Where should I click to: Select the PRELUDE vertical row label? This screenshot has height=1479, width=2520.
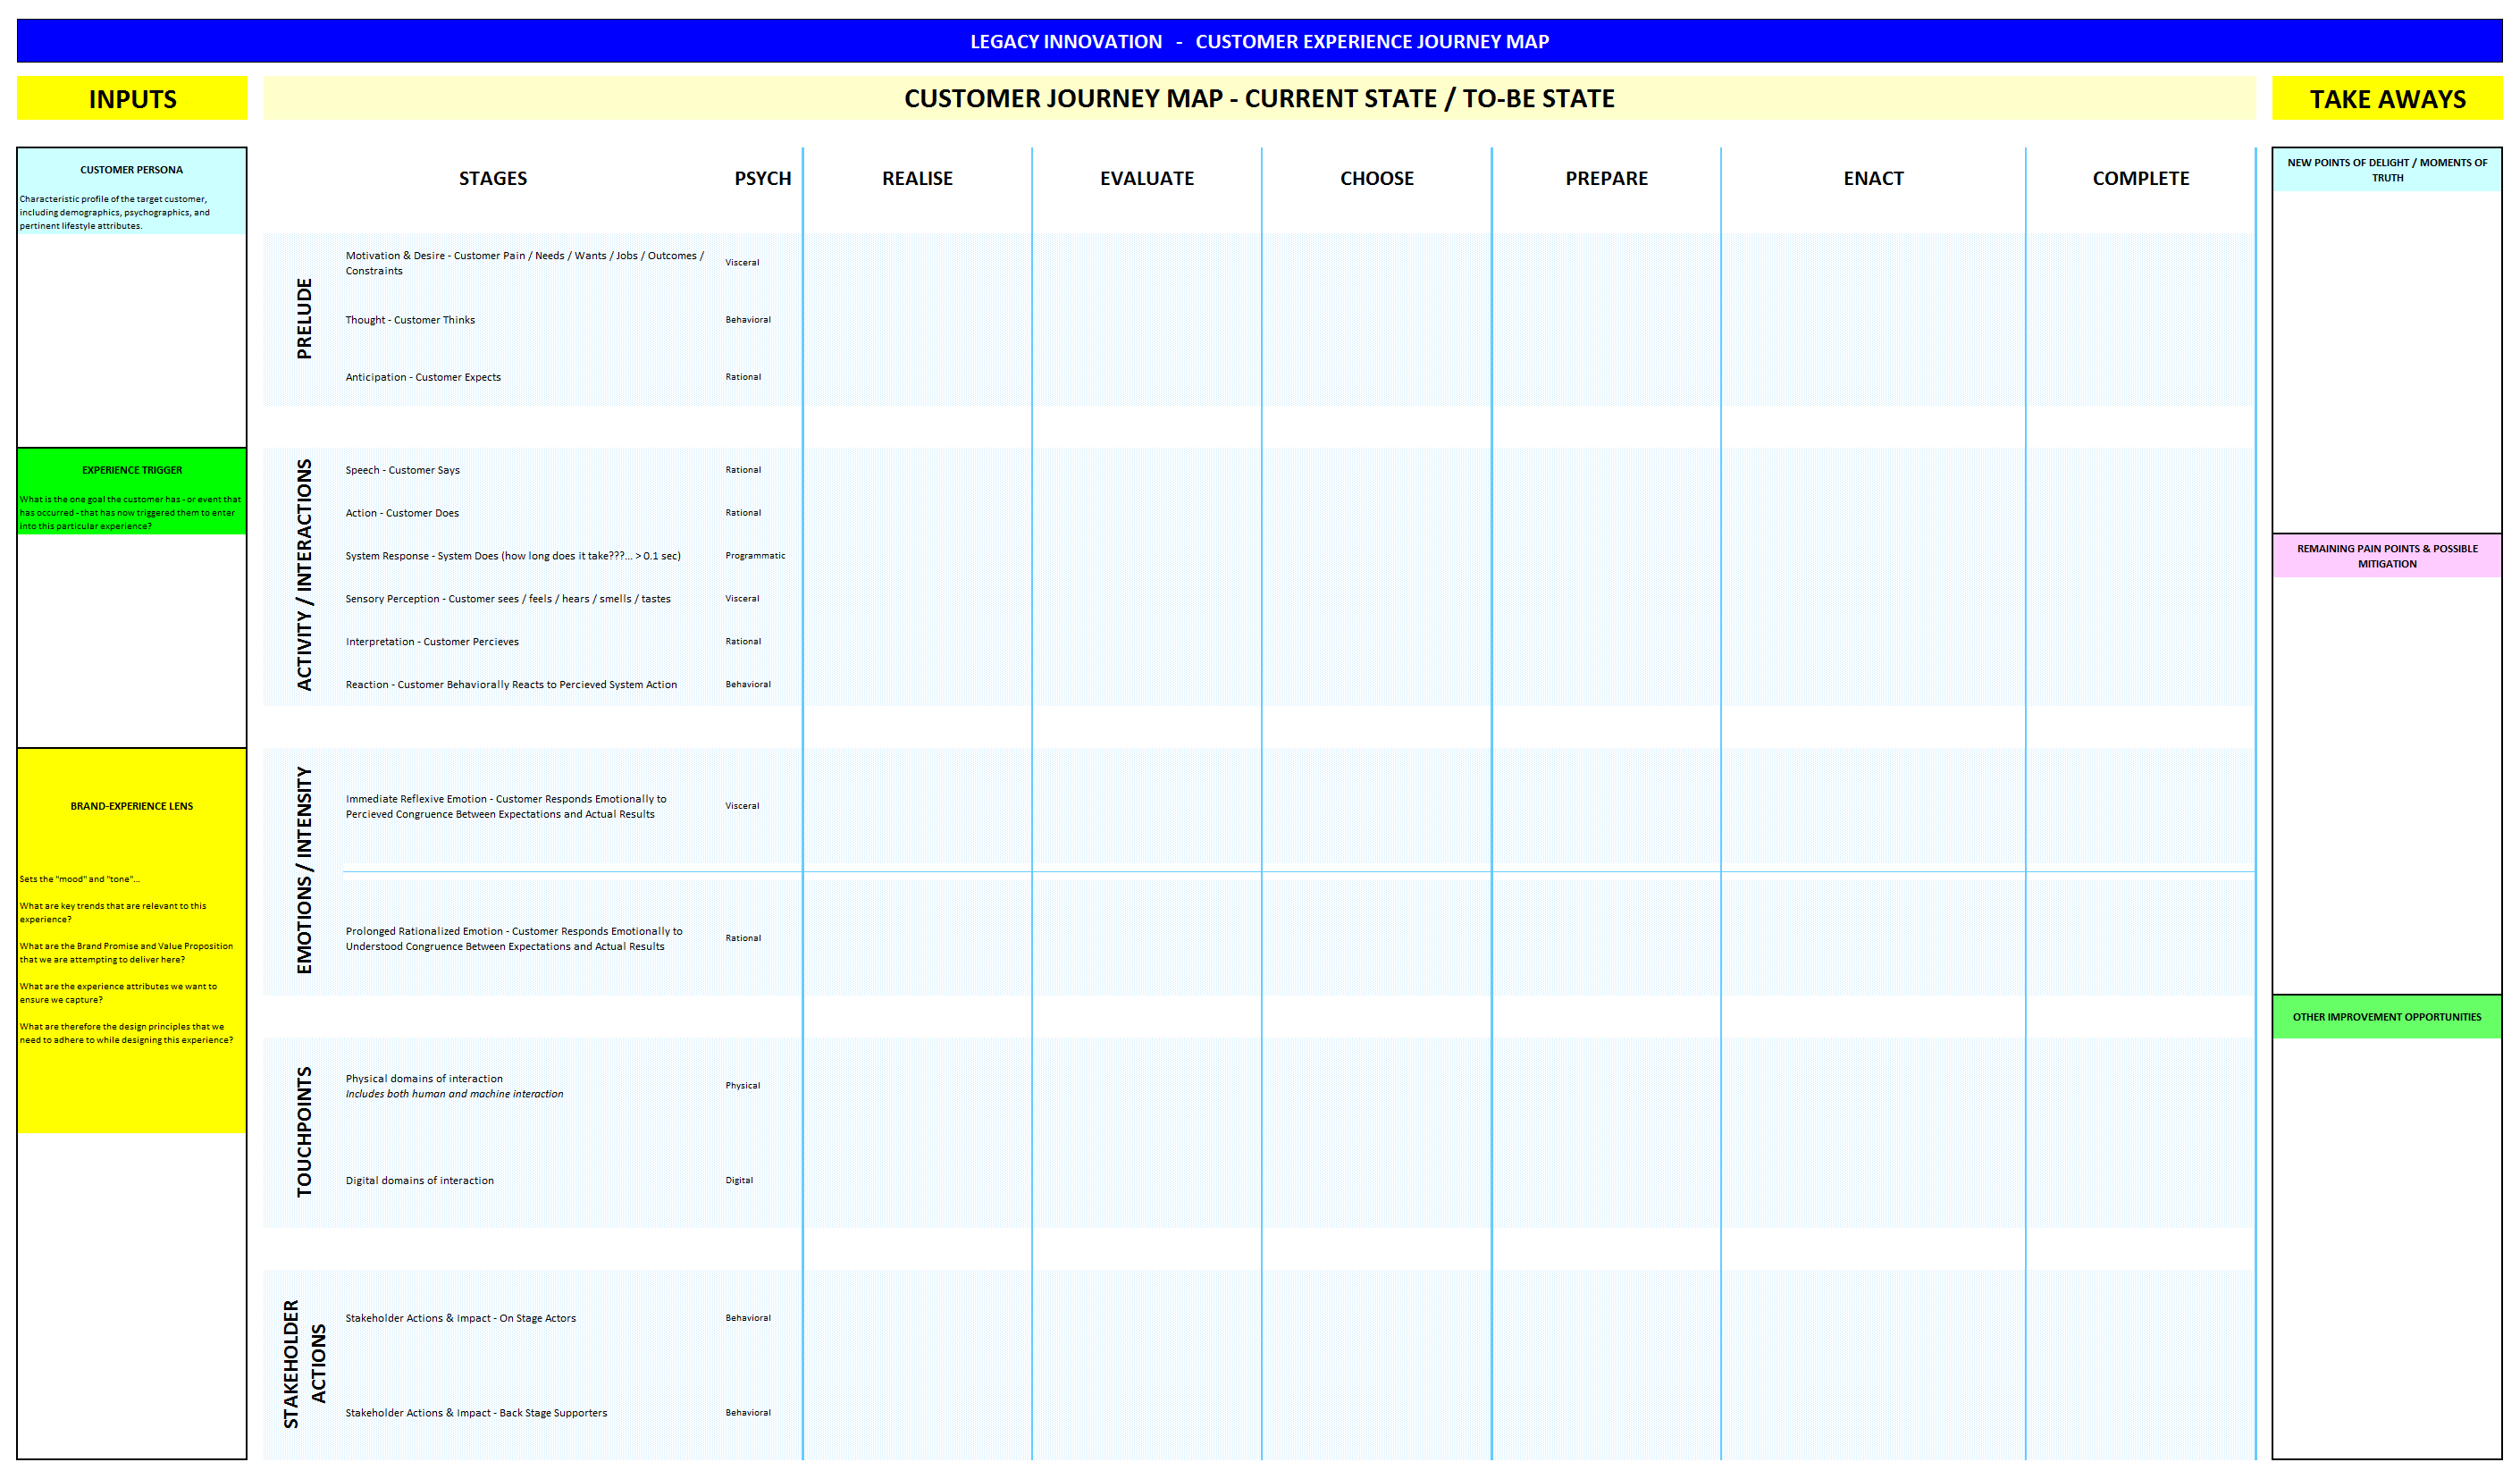point(304,319)
